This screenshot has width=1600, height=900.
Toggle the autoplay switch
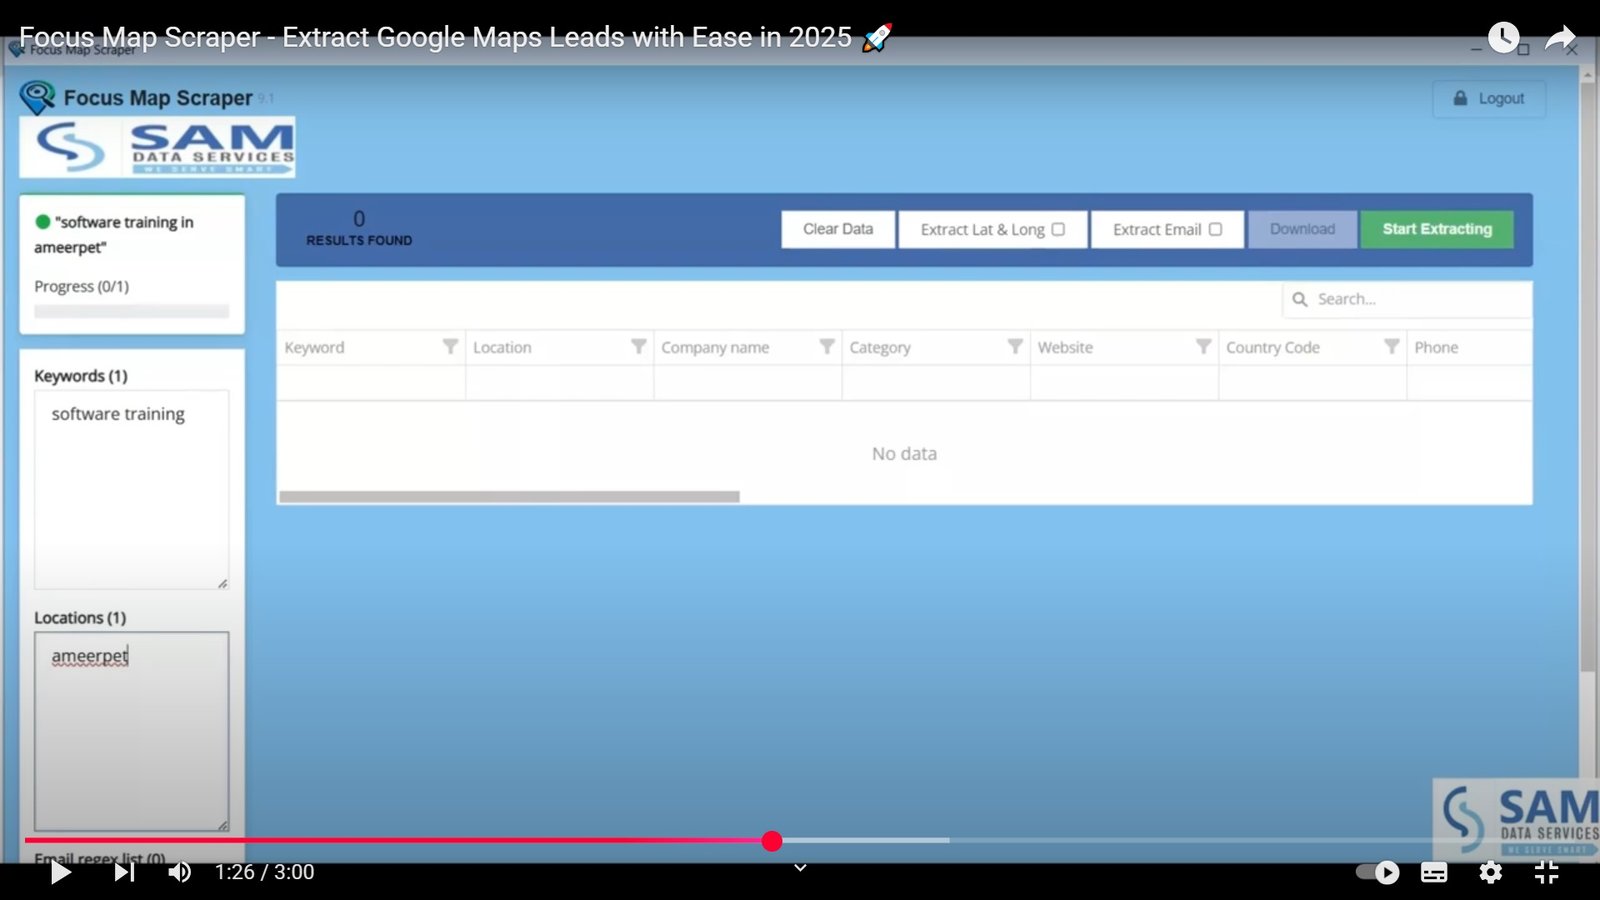coord(1377,872)
